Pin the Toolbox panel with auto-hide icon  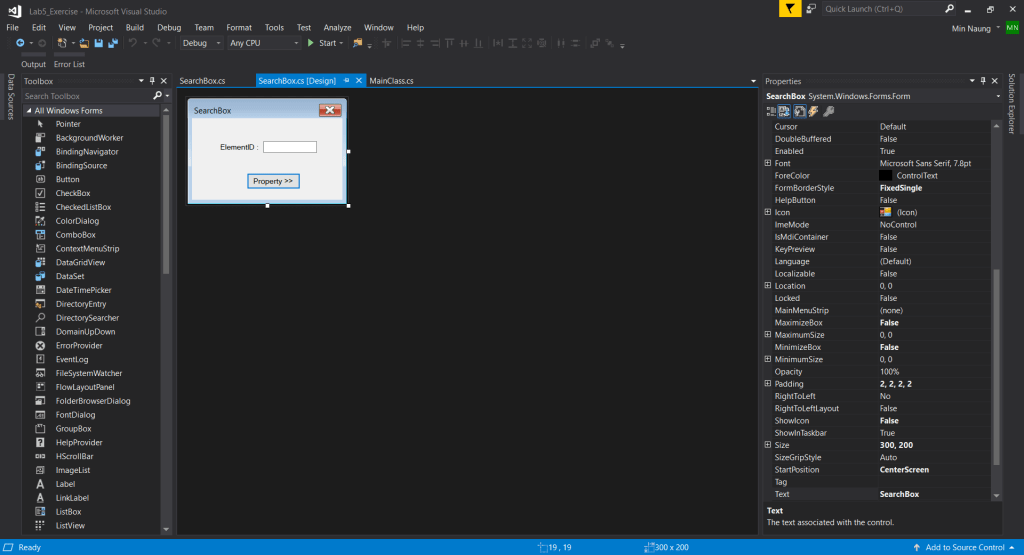[152, 81]
